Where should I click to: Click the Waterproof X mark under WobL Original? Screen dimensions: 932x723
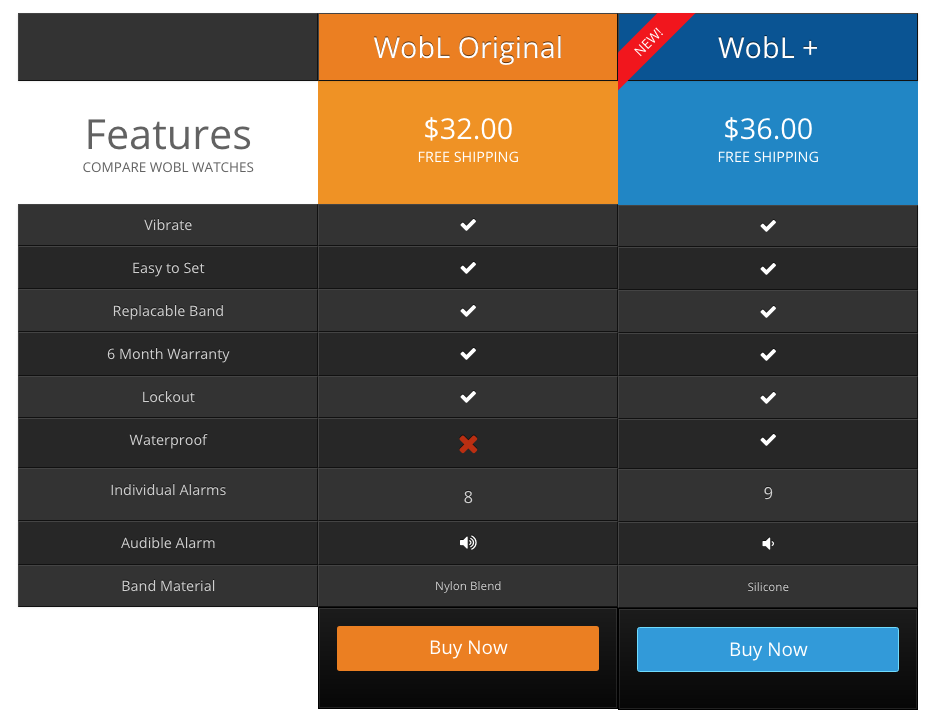point(467,443)
